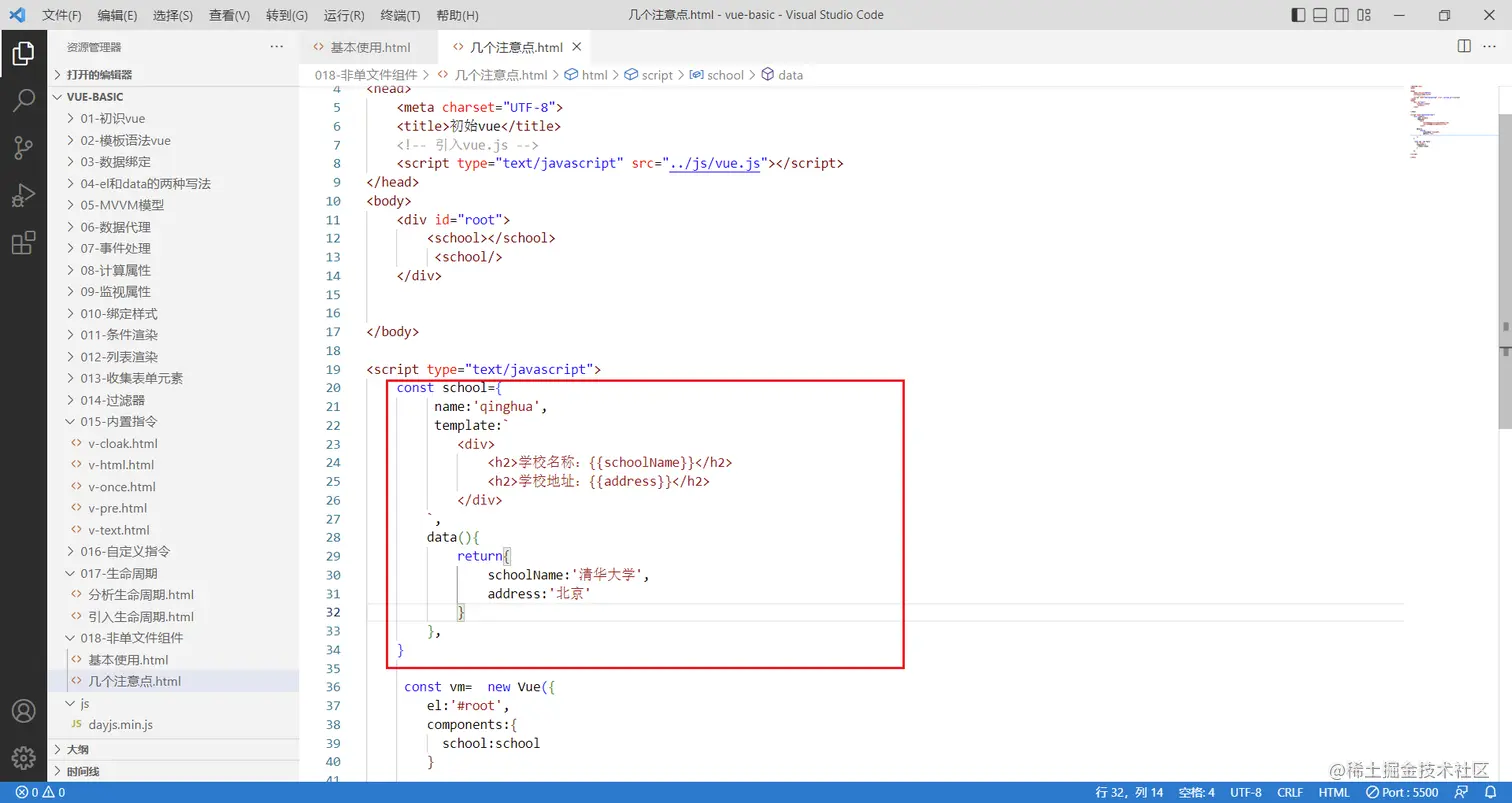Click the notifications bell in status bar
Screen dimensions: 1512x803
point(1490,792)
